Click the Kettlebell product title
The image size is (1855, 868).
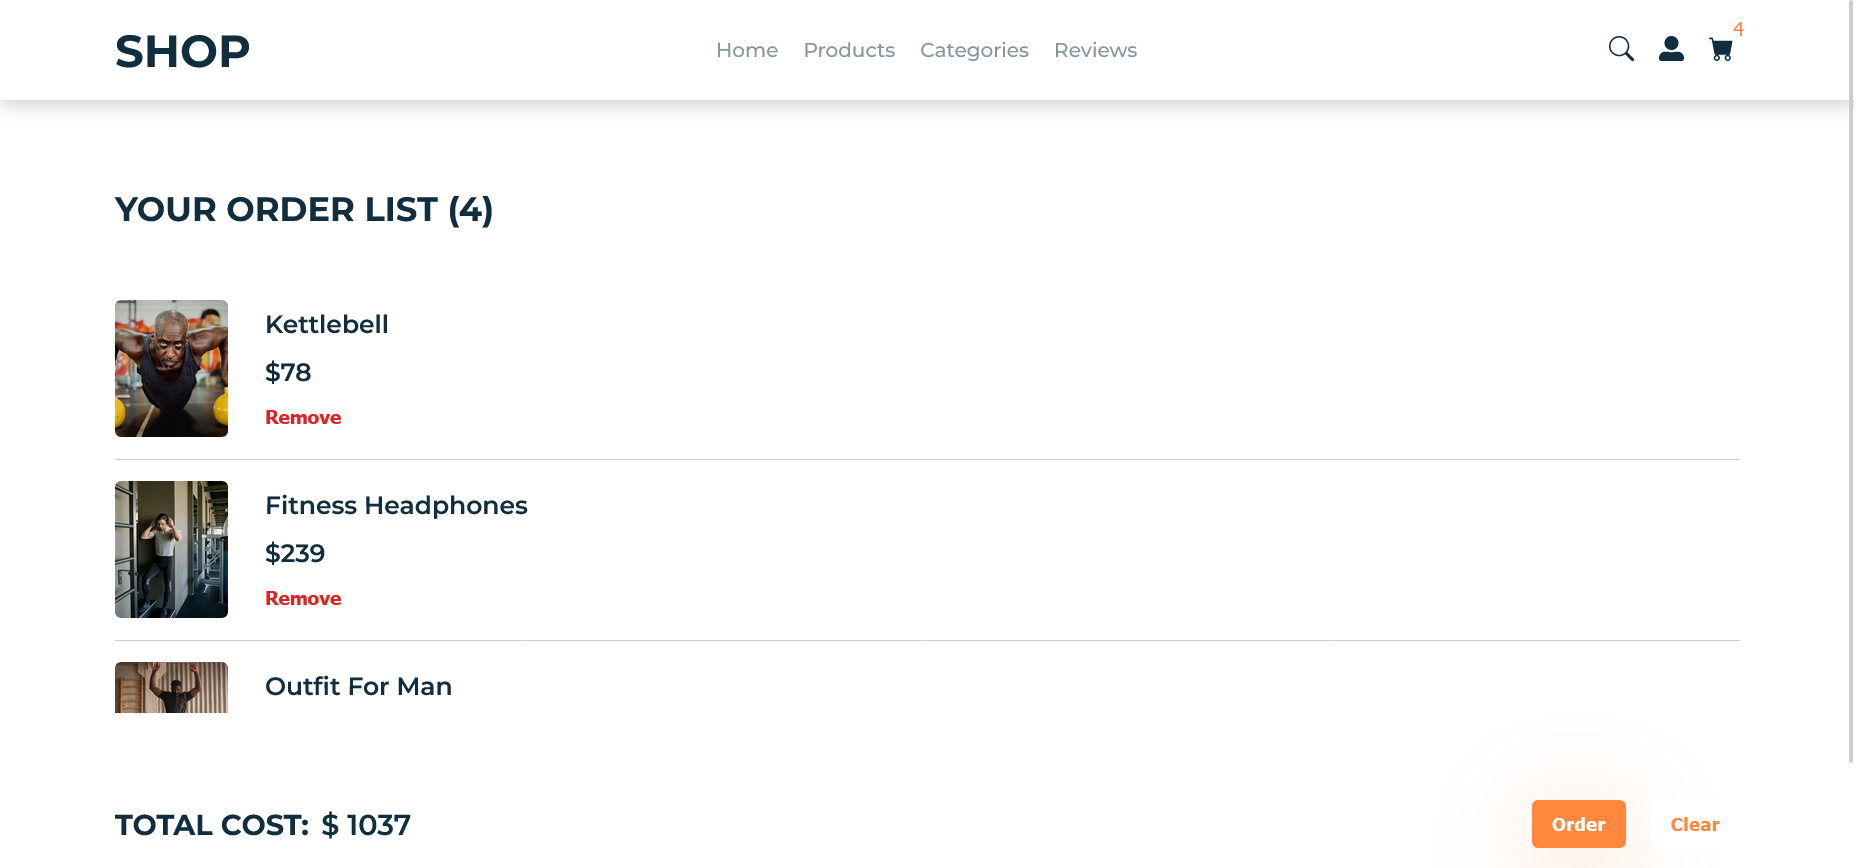click(326, 324)
